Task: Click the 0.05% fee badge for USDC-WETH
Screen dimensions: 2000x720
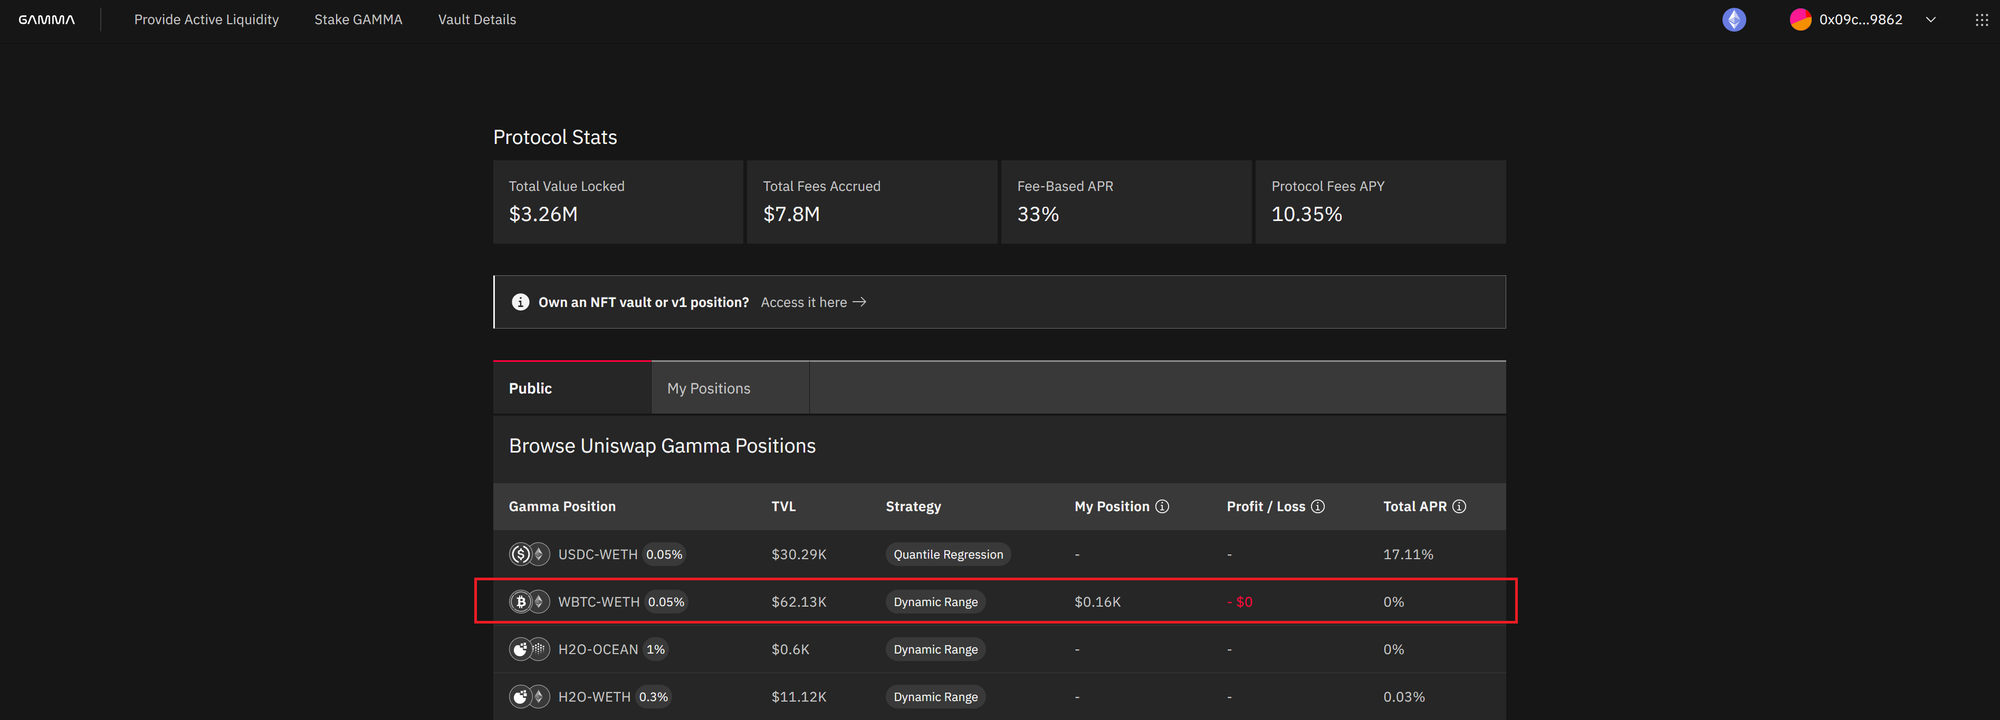Action: [x=664, y=554]
